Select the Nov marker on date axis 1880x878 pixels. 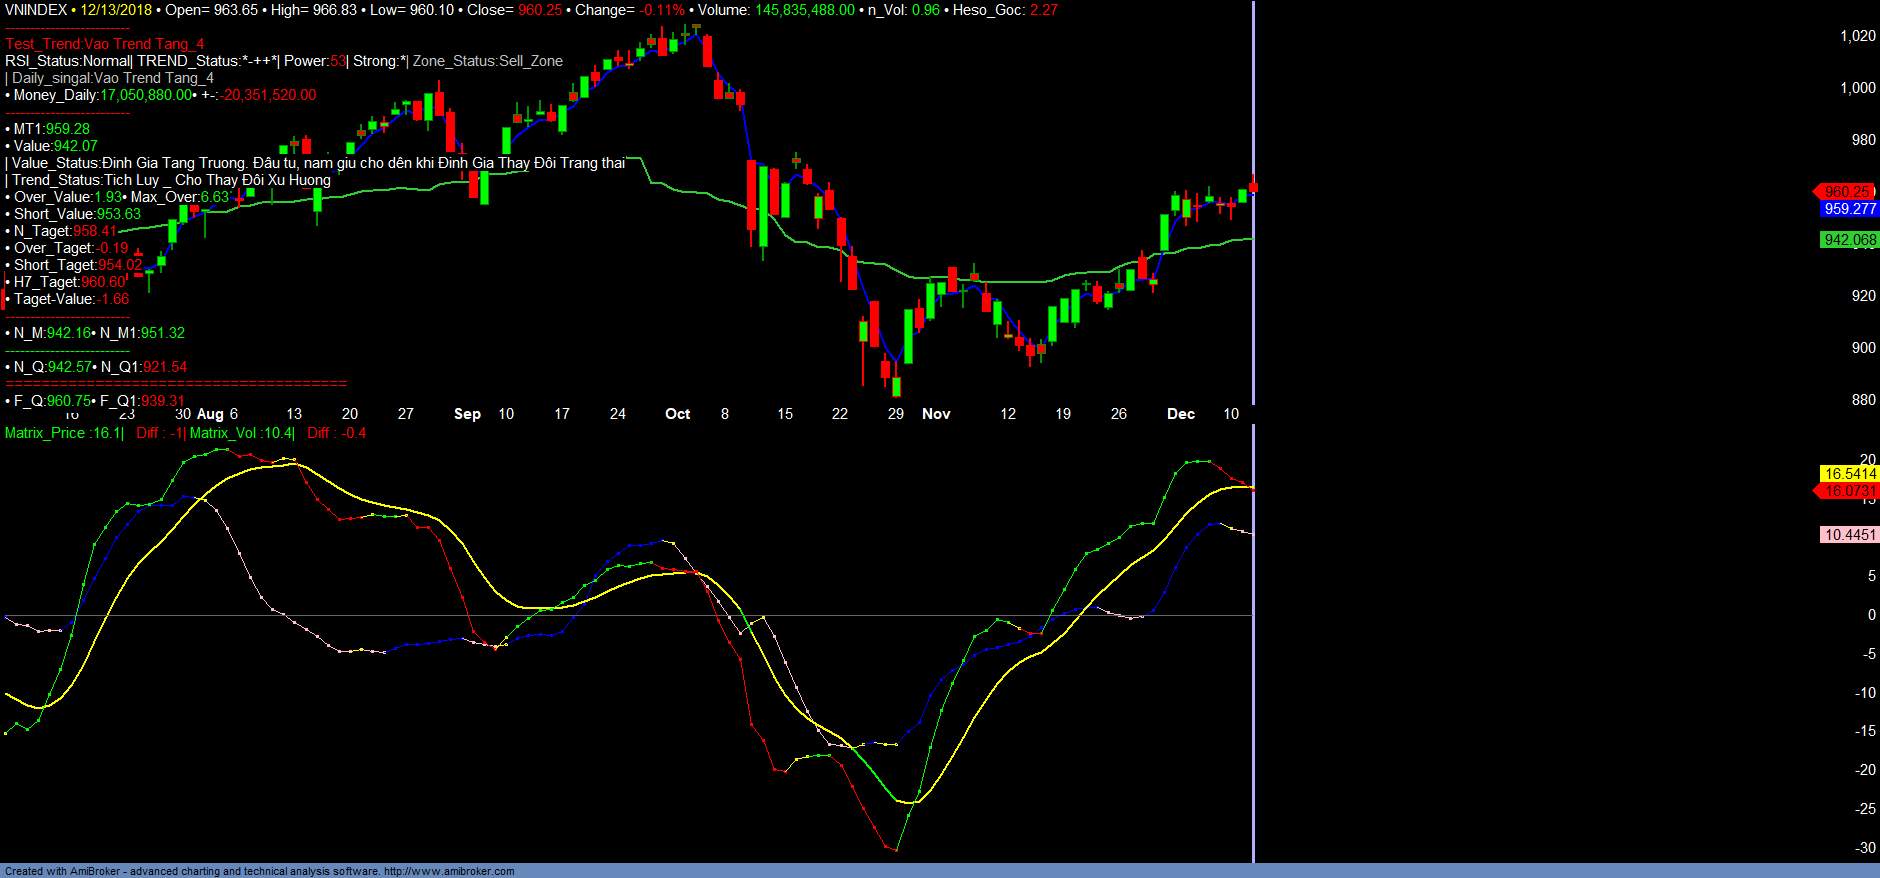tap(936, 414)
